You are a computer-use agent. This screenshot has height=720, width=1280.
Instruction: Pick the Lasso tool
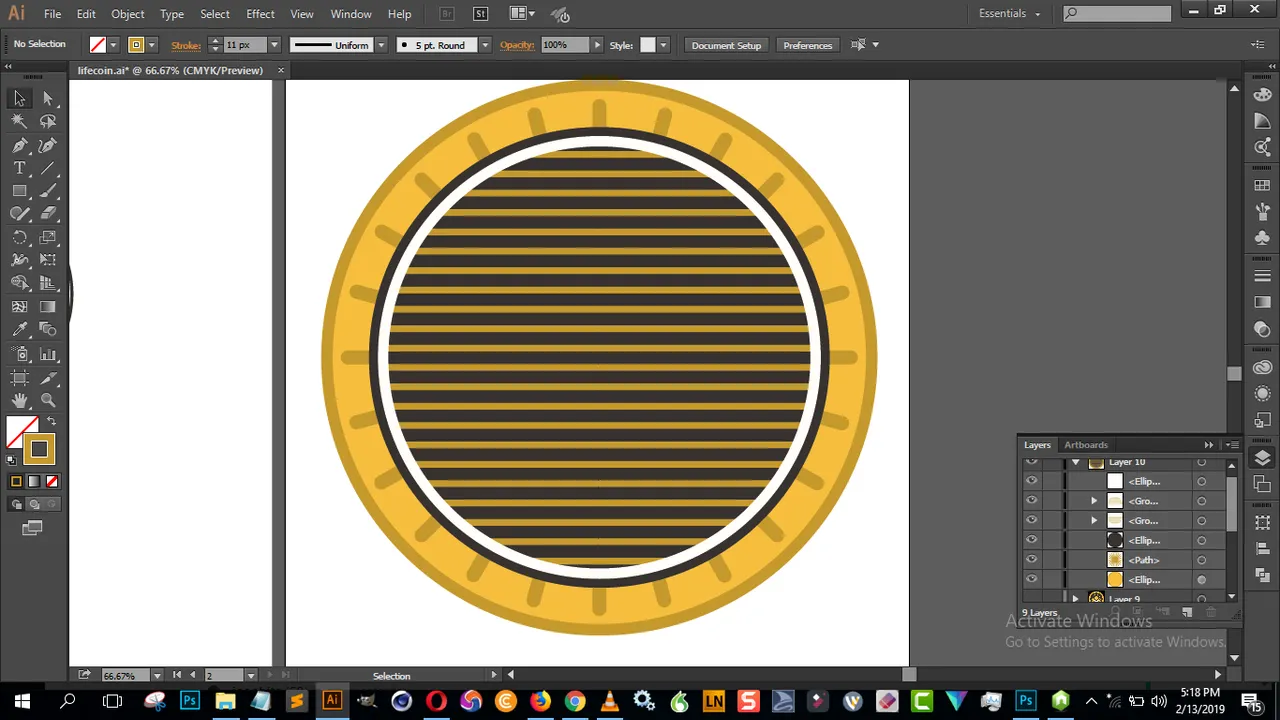point(48,121)
